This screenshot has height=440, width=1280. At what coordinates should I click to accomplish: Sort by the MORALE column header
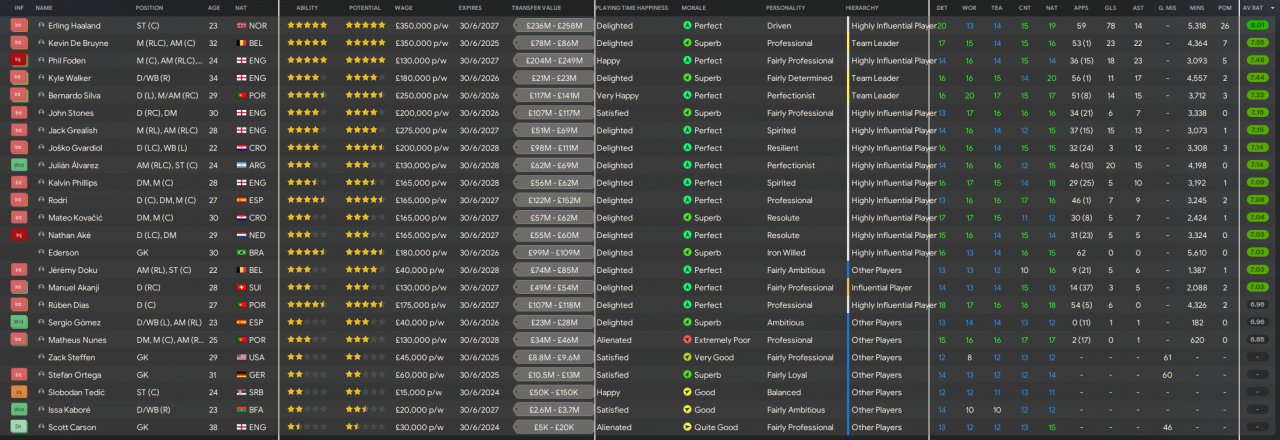coord(694,7)
